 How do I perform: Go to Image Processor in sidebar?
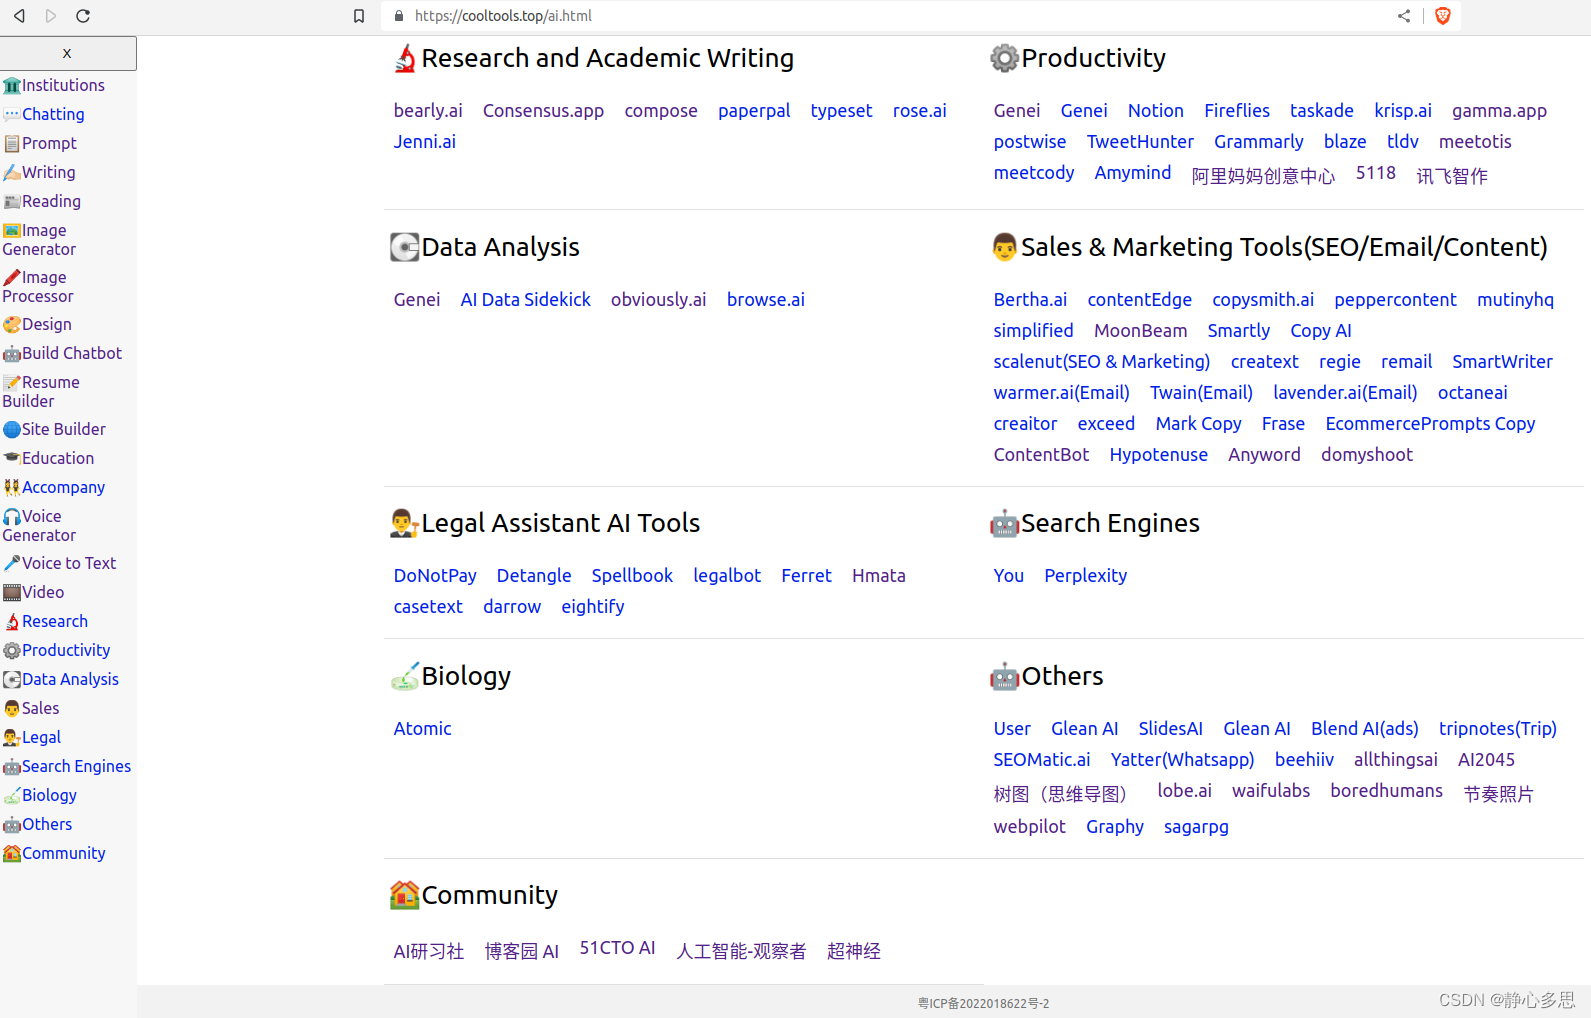[38, 287]
